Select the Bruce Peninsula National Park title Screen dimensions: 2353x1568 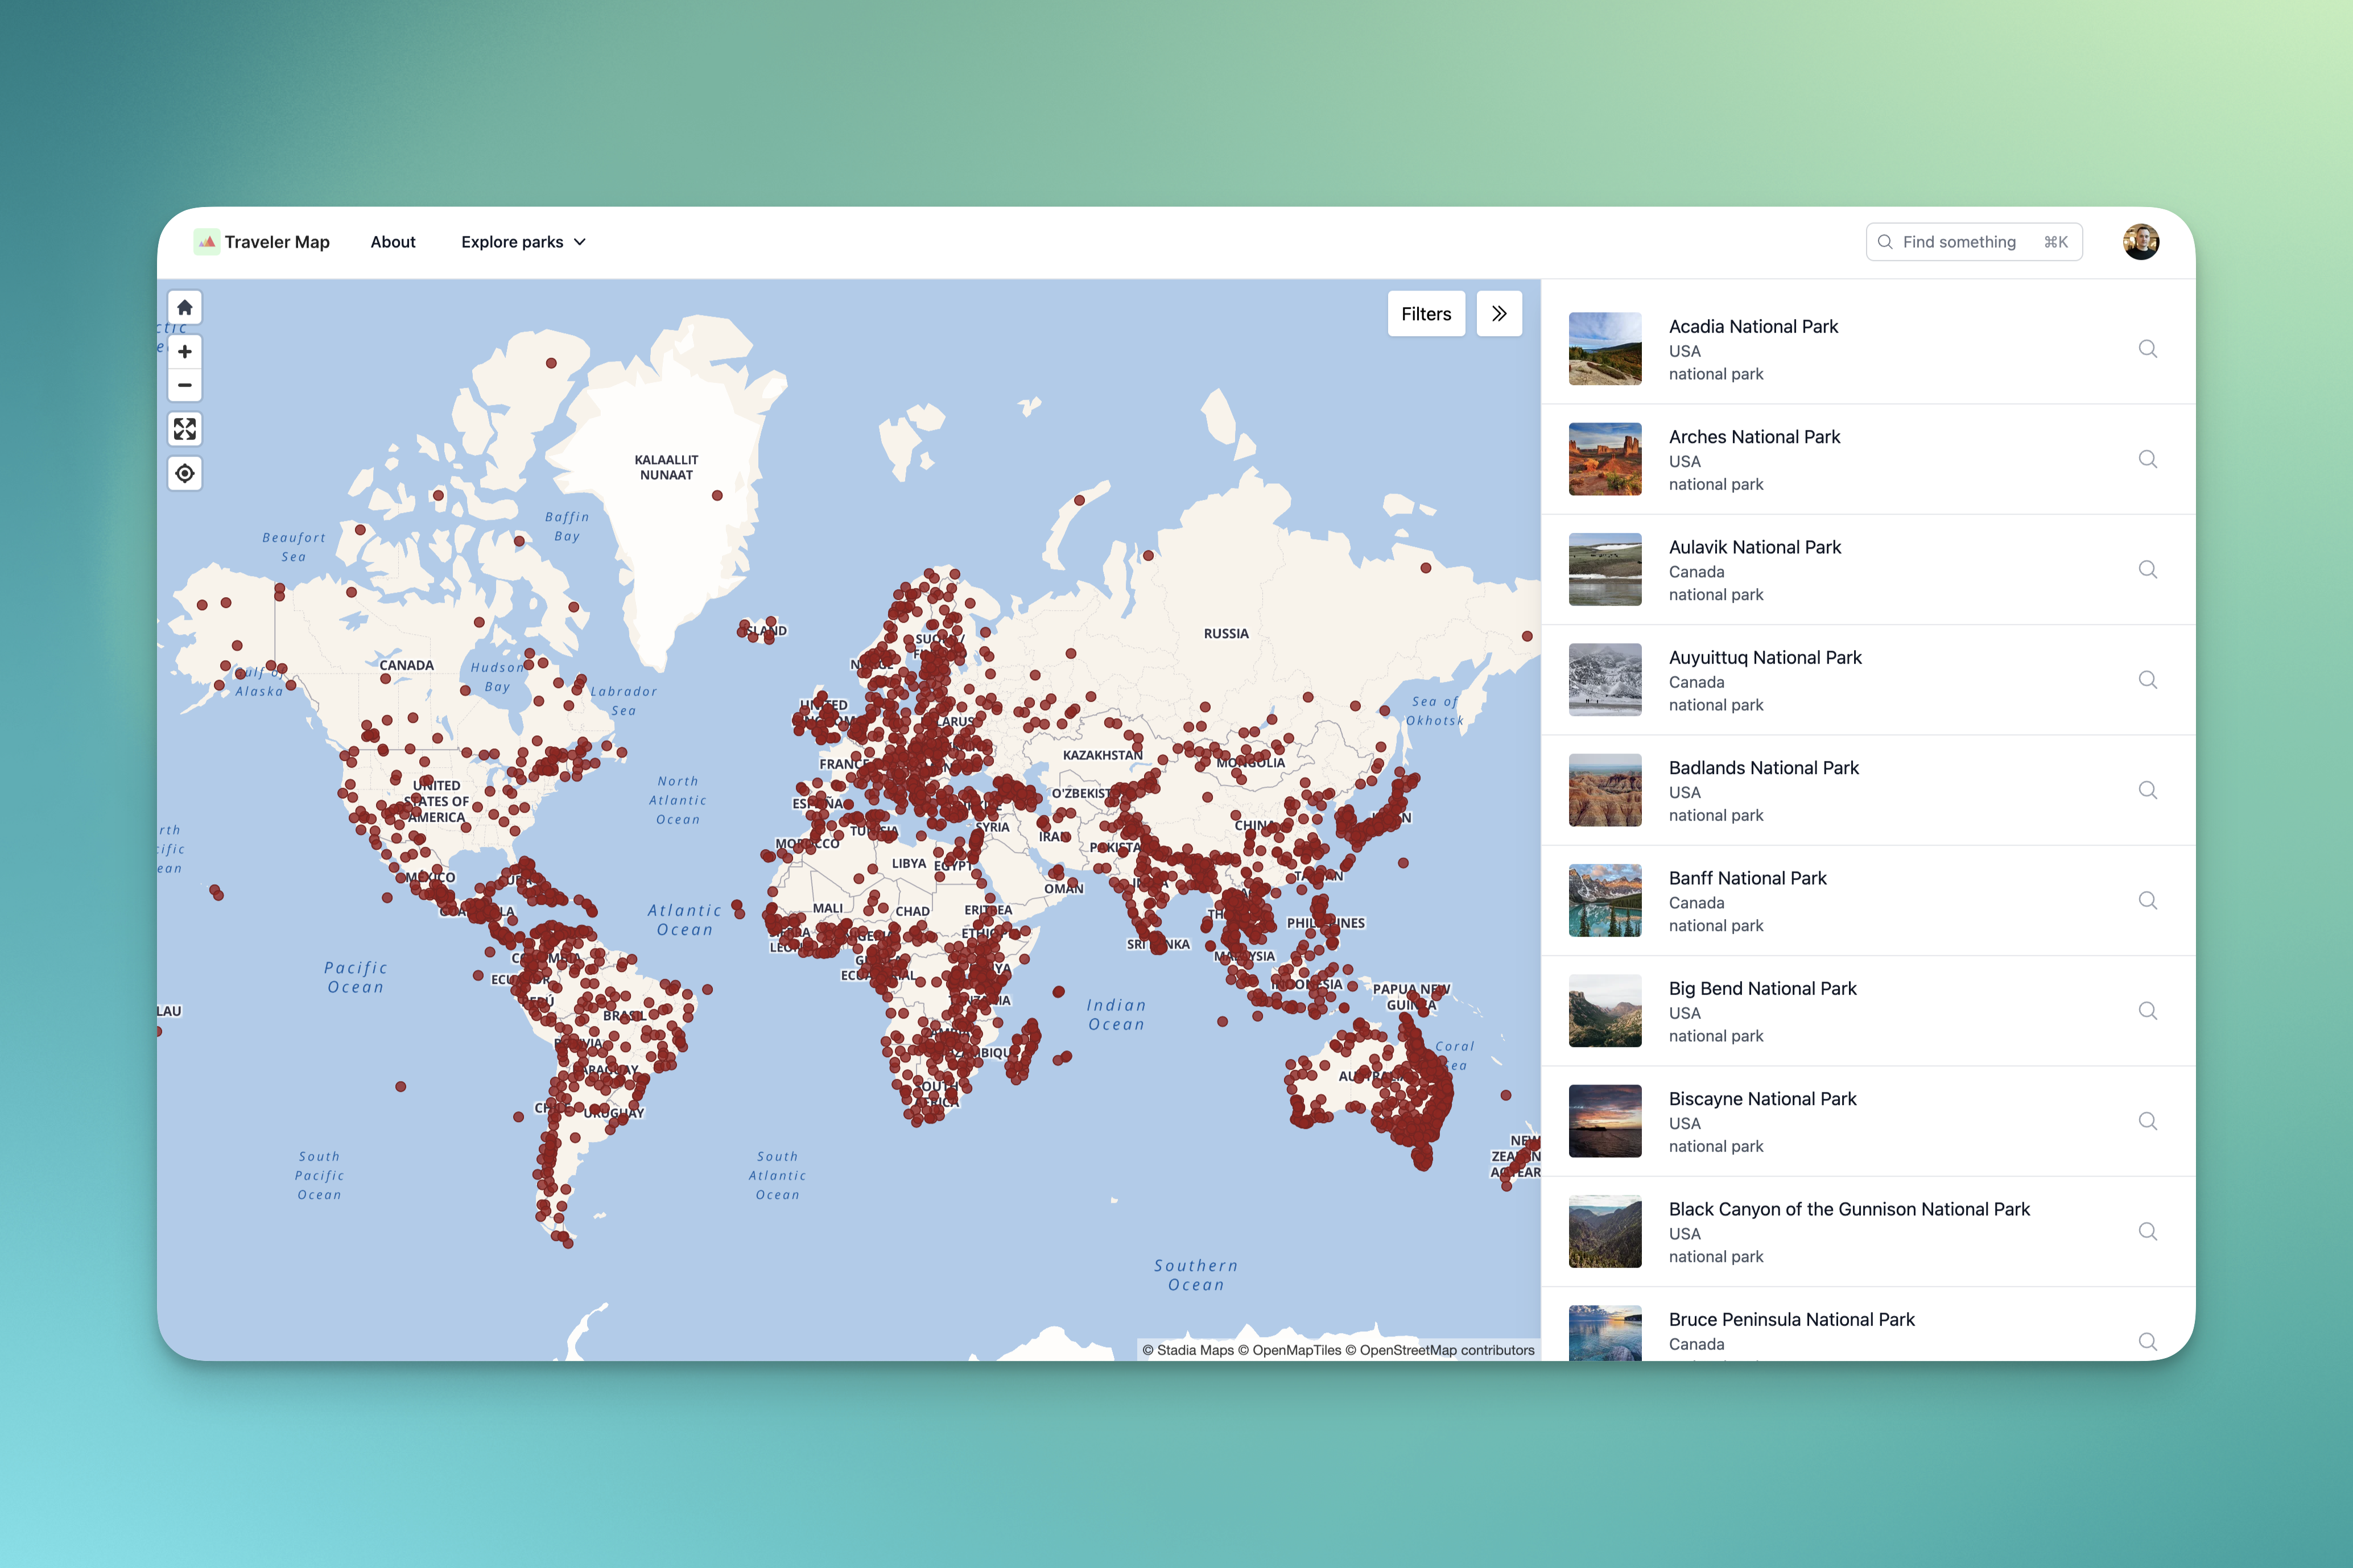pos(1791,1320)
